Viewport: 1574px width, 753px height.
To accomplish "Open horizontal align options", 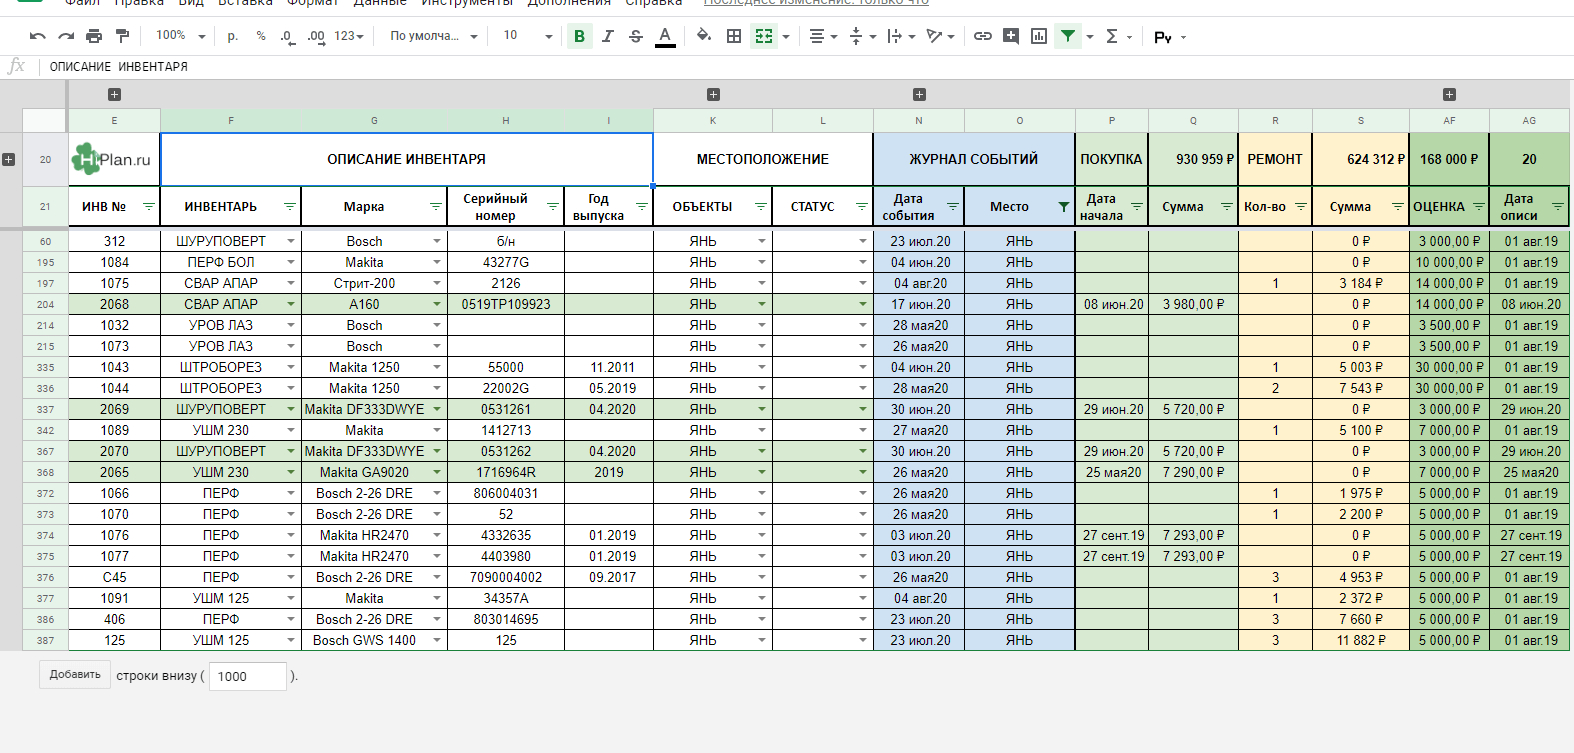I will point(823,36).
